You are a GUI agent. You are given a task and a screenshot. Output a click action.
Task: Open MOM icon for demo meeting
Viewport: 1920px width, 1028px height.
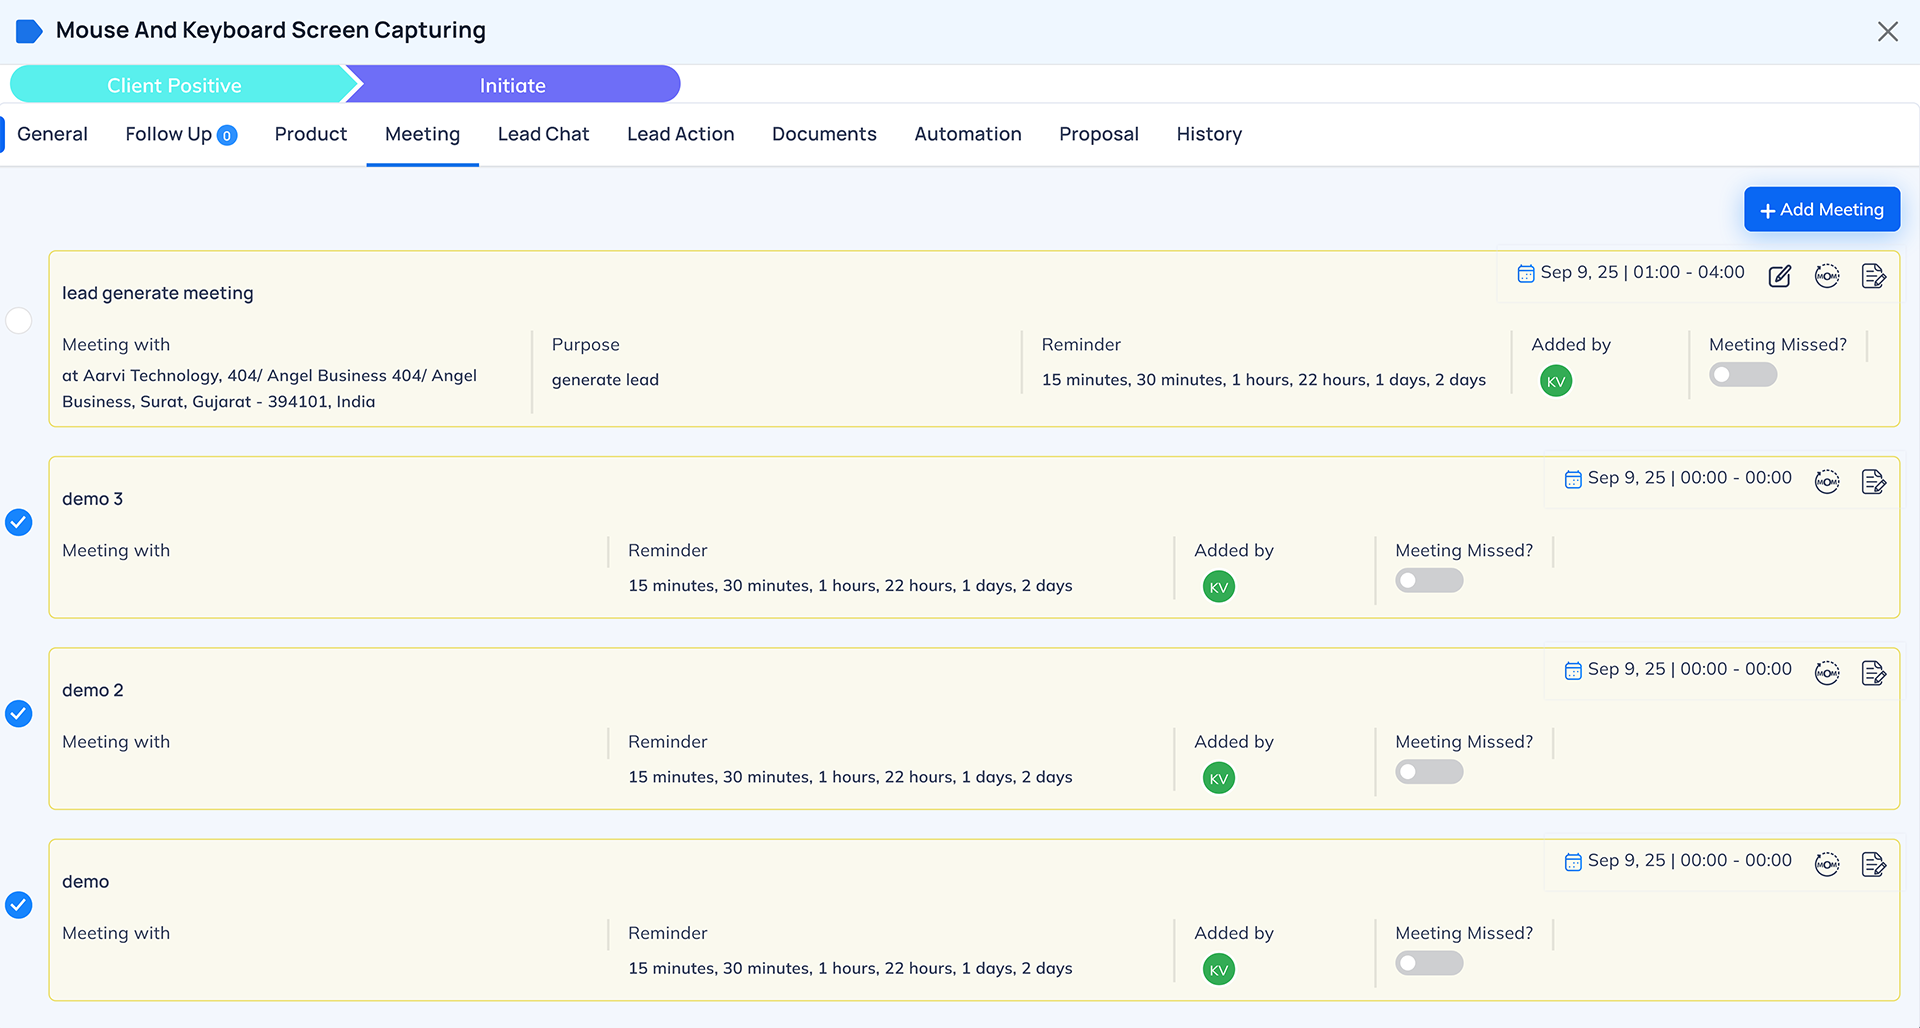point(1827,864)
